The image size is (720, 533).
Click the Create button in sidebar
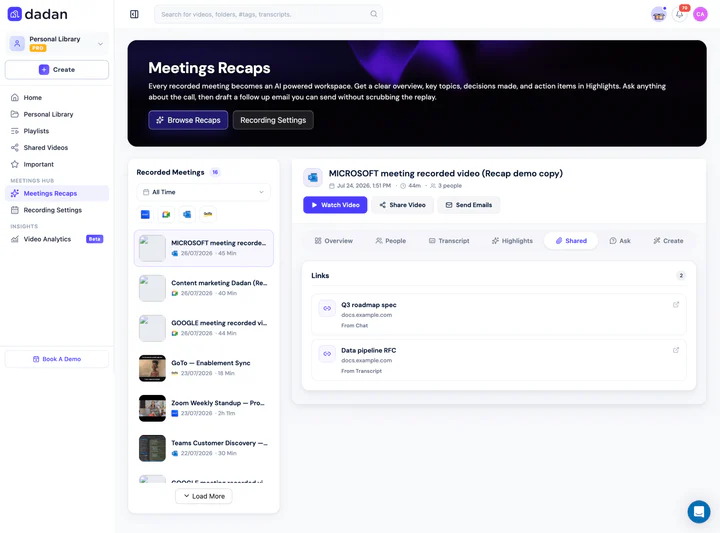(x=57, y=70)
